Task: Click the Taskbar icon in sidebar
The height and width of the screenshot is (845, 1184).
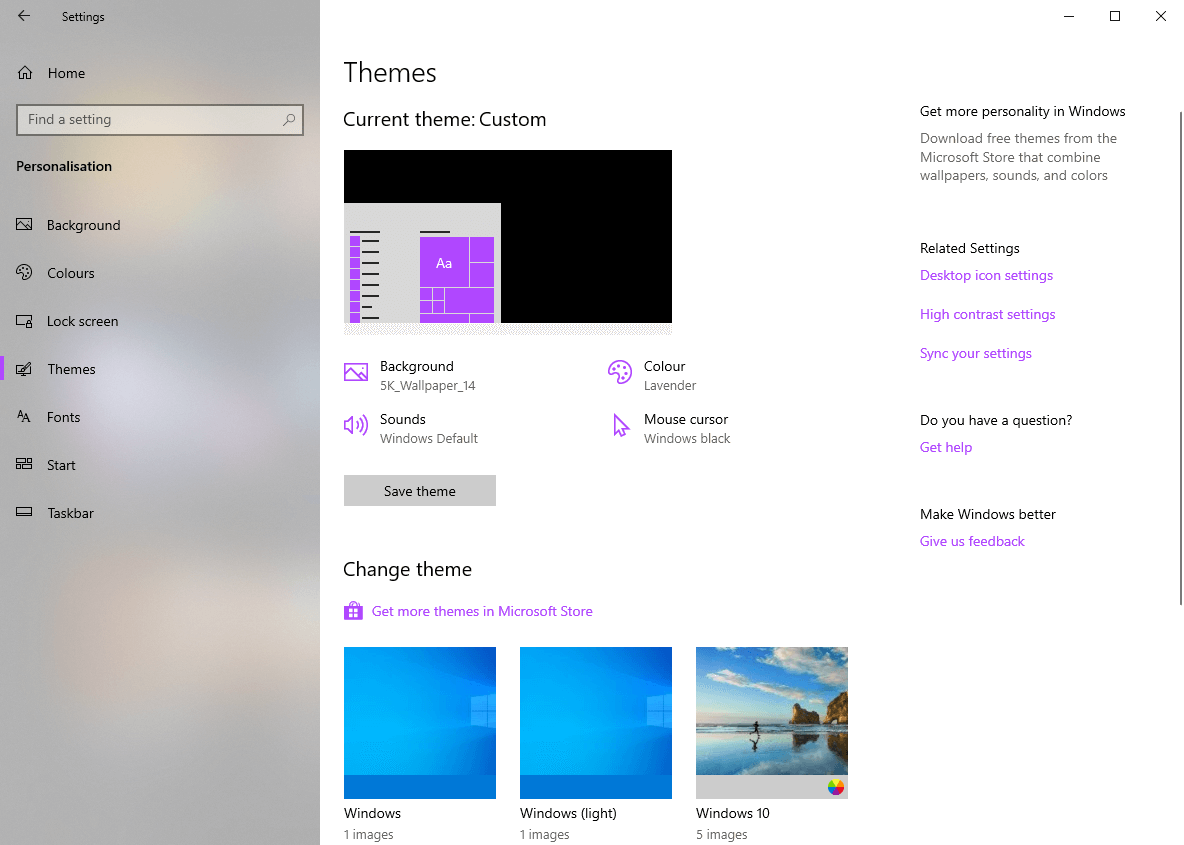Action: tap(24, 512)
